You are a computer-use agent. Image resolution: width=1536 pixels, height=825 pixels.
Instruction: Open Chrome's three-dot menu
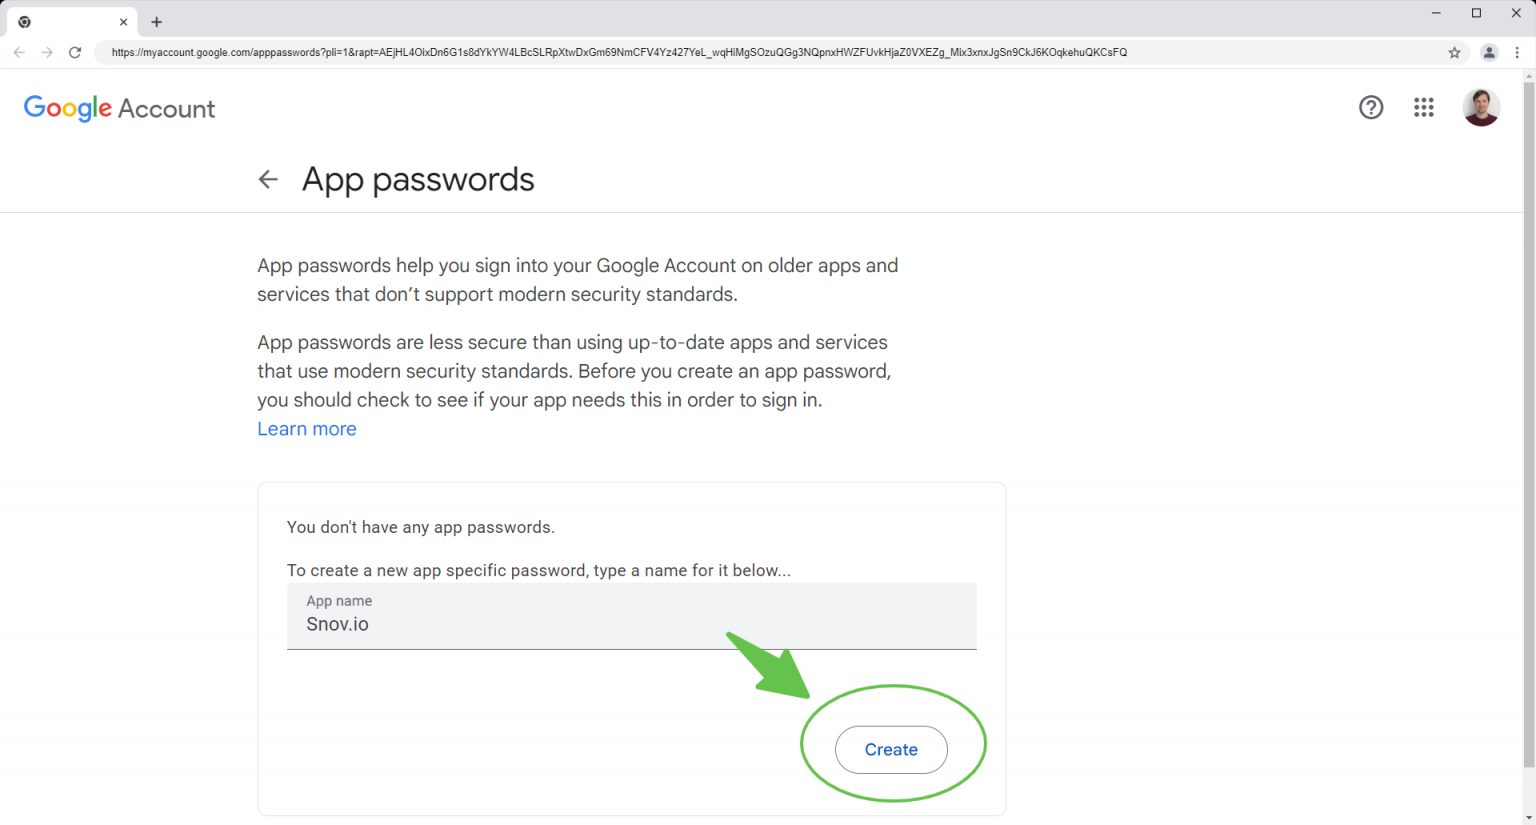tap(1517, 52)
